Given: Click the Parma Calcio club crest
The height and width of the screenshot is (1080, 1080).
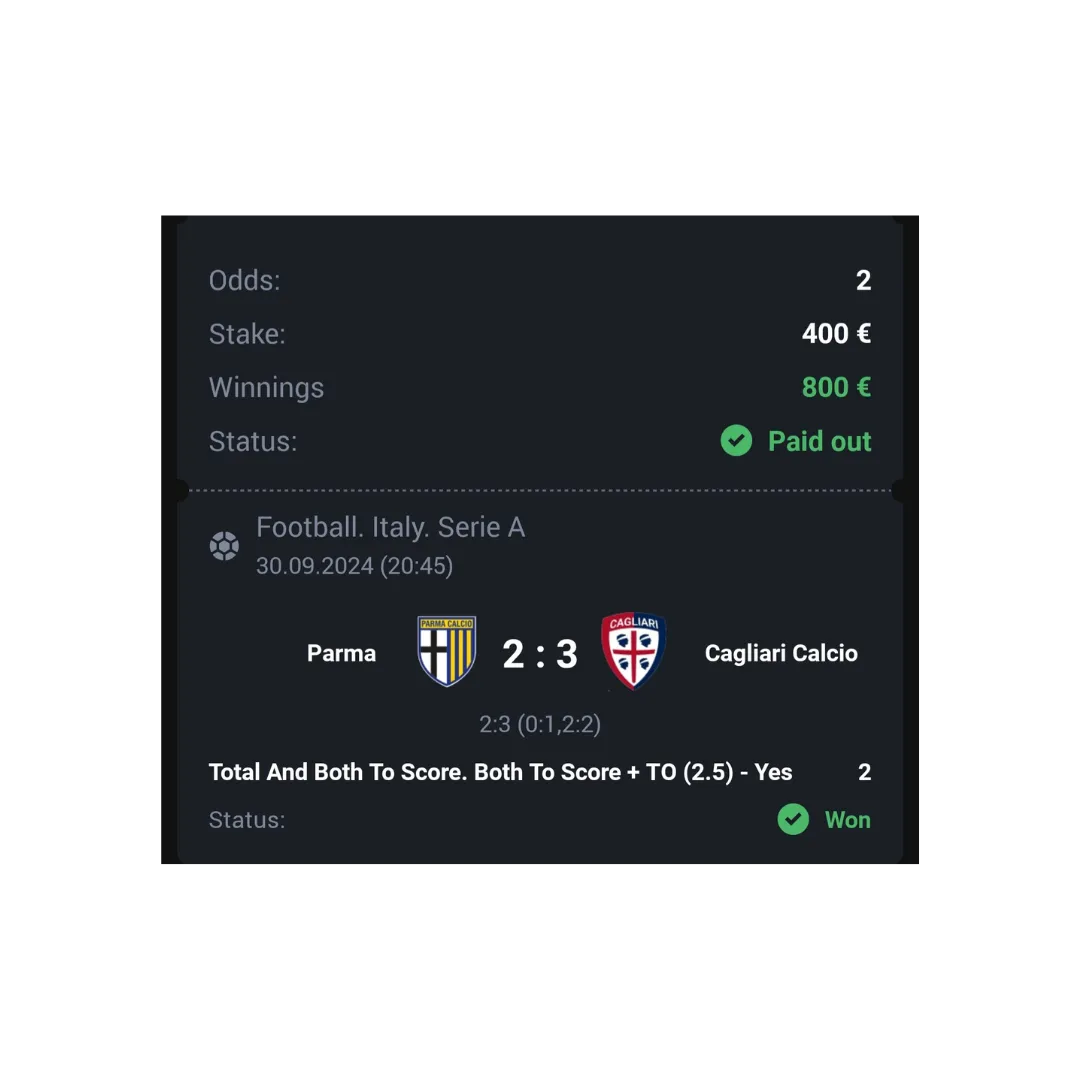Looking at the screenshot, I should coord(447,652).
